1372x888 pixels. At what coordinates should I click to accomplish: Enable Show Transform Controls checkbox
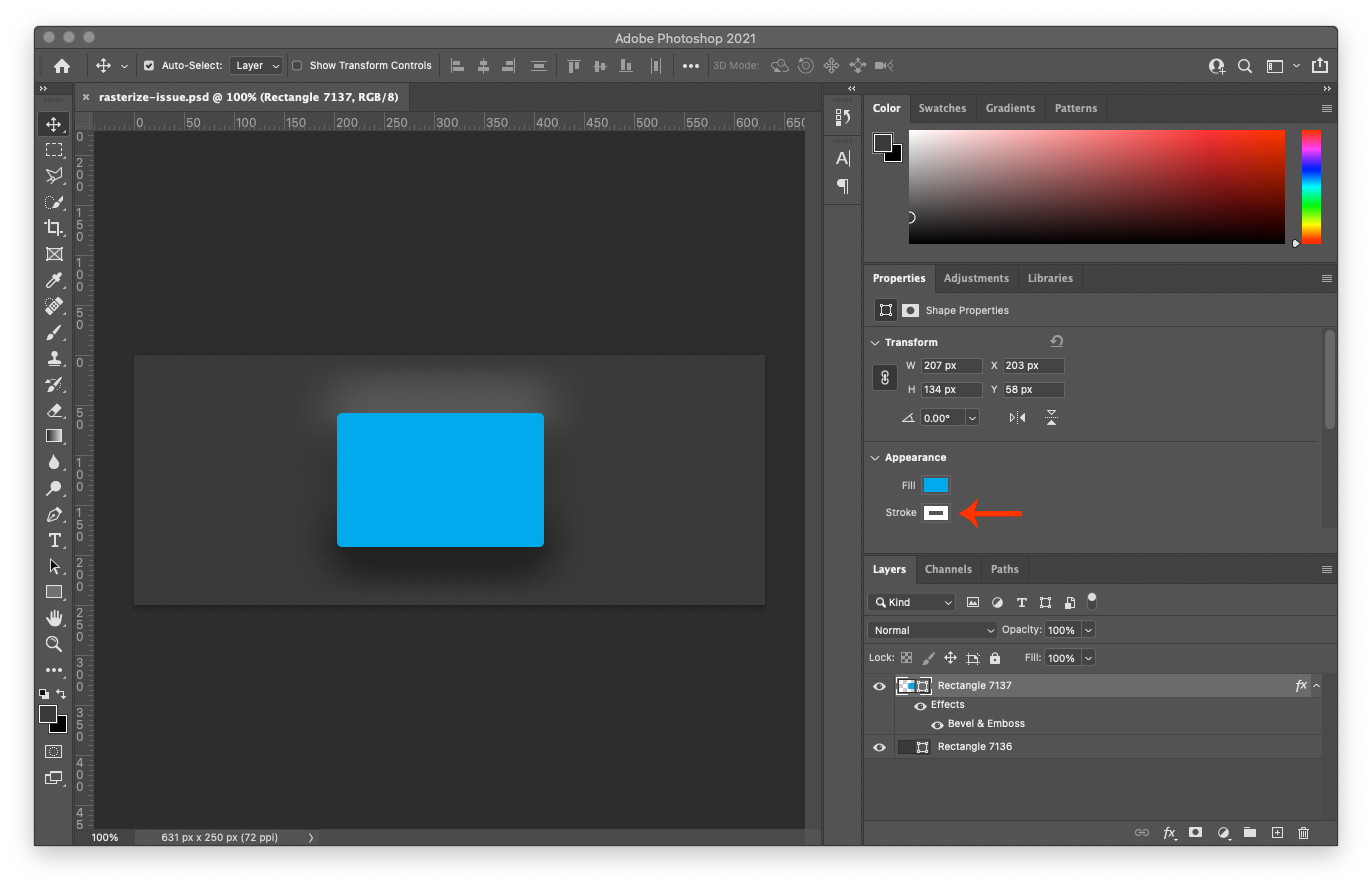coord(297,66)
